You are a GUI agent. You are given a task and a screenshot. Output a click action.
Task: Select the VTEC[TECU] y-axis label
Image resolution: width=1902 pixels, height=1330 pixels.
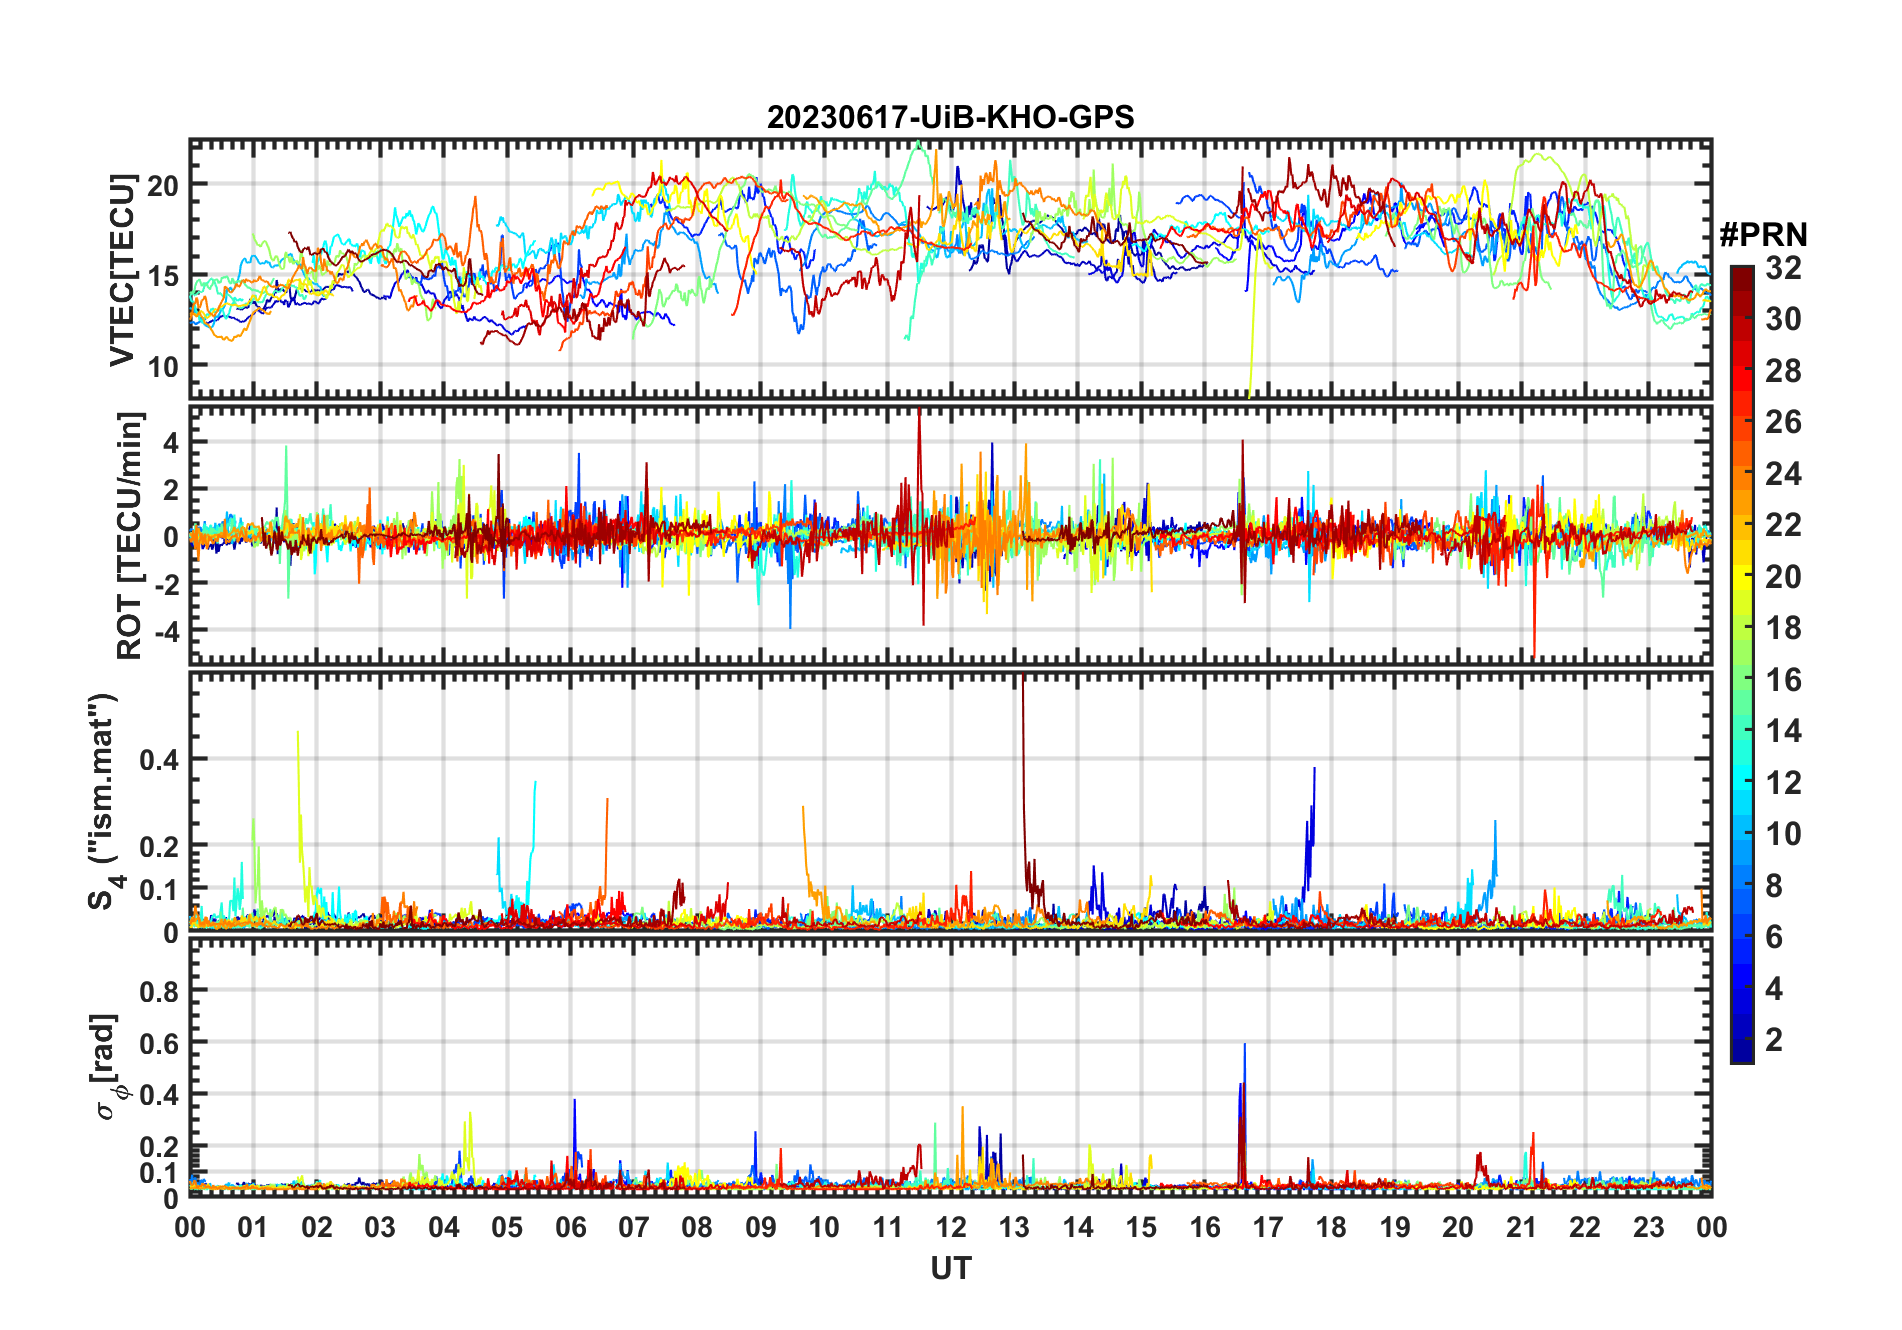122,270
